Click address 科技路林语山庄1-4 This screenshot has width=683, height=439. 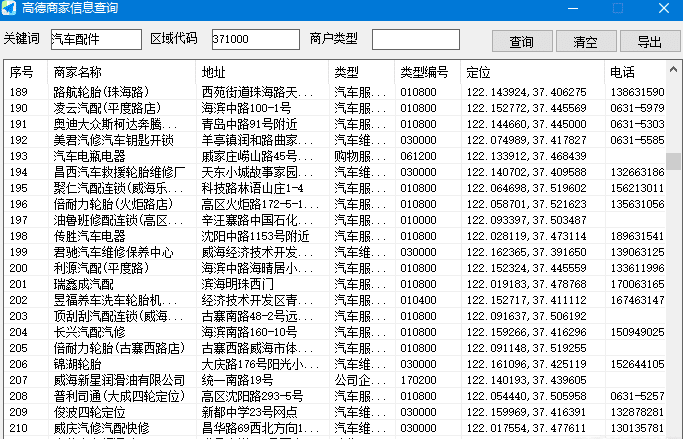pos(252,188)
